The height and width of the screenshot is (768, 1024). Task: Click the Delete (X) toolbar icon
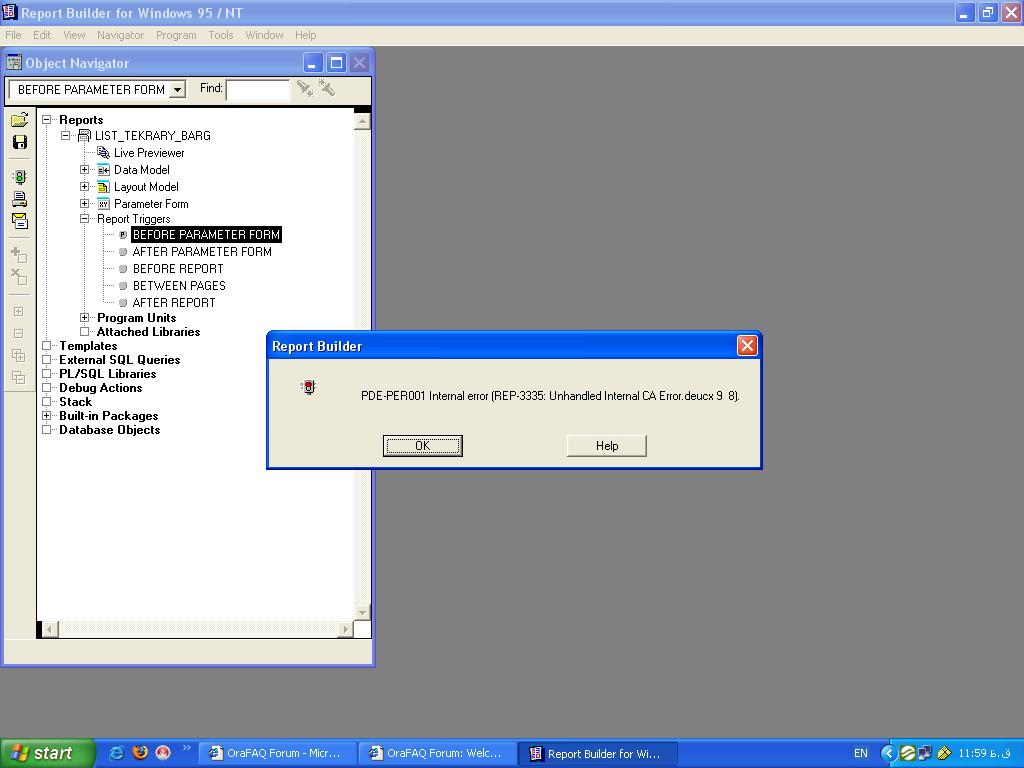coord(19,277)
